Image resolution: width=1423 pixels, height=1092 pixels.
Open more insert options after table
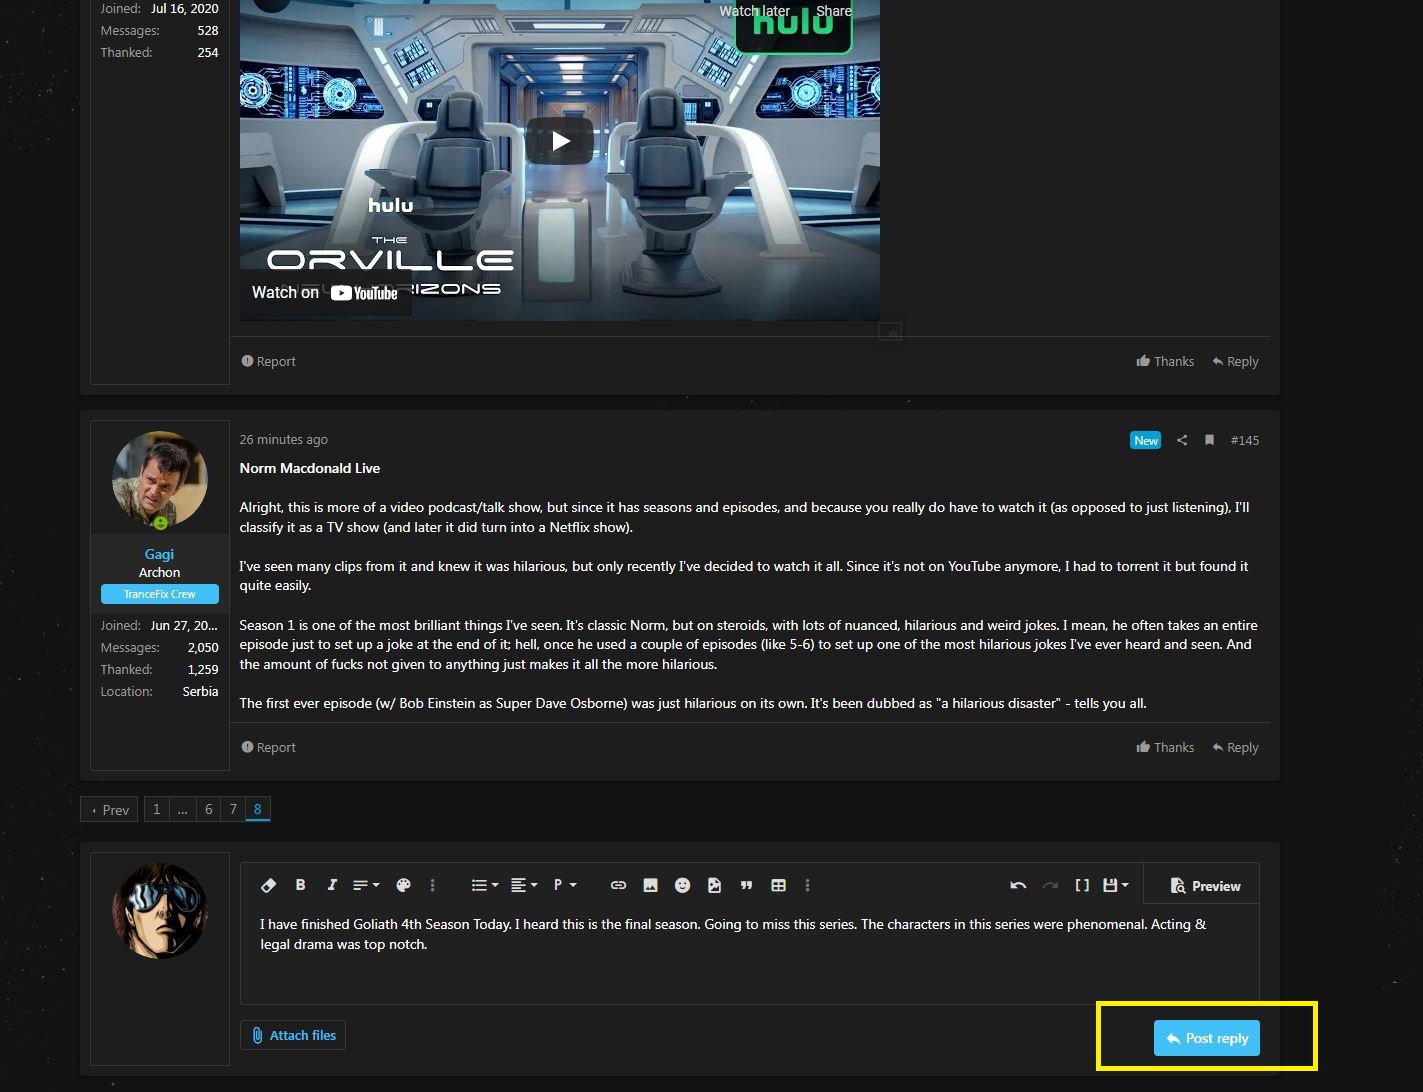tap(807, 885)
